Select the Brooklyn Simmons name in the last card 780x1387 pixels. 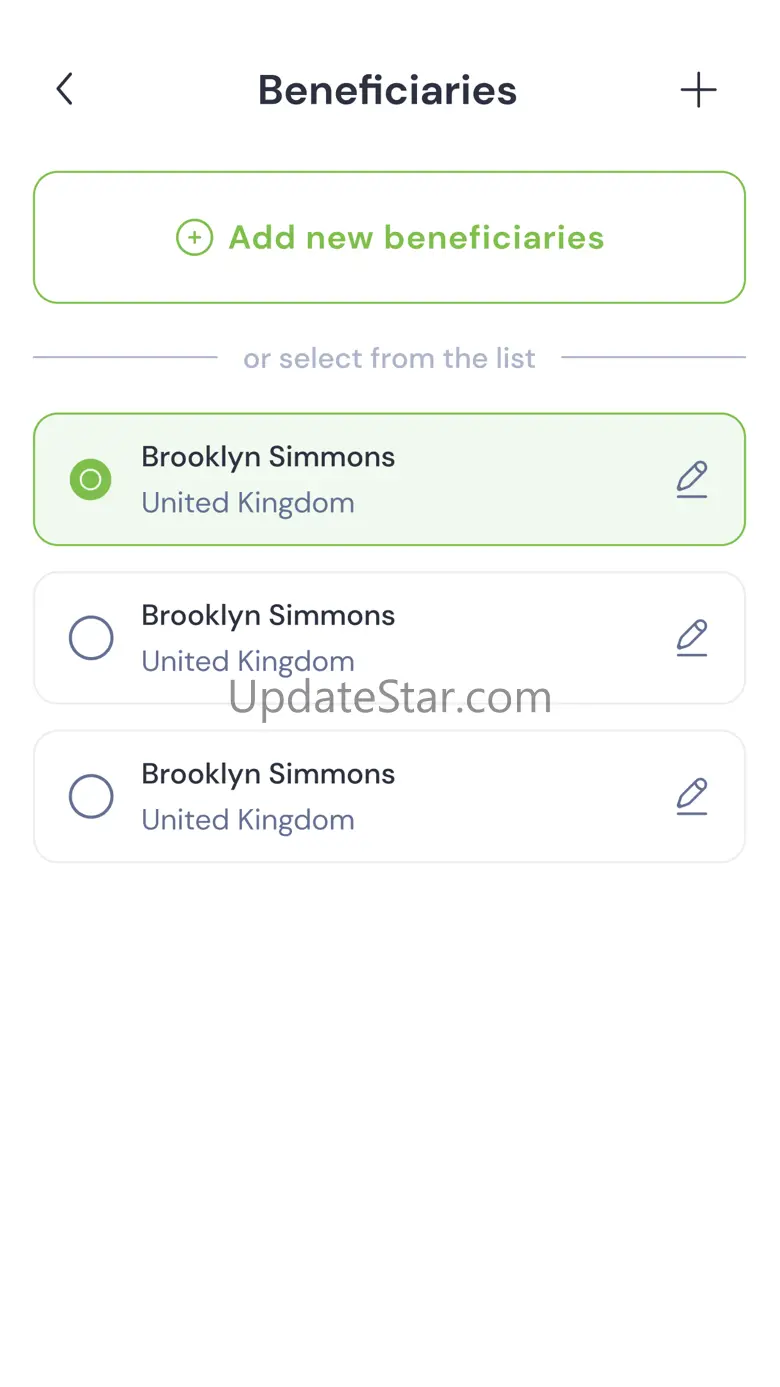pyautogui.click(x=268, y=774)
